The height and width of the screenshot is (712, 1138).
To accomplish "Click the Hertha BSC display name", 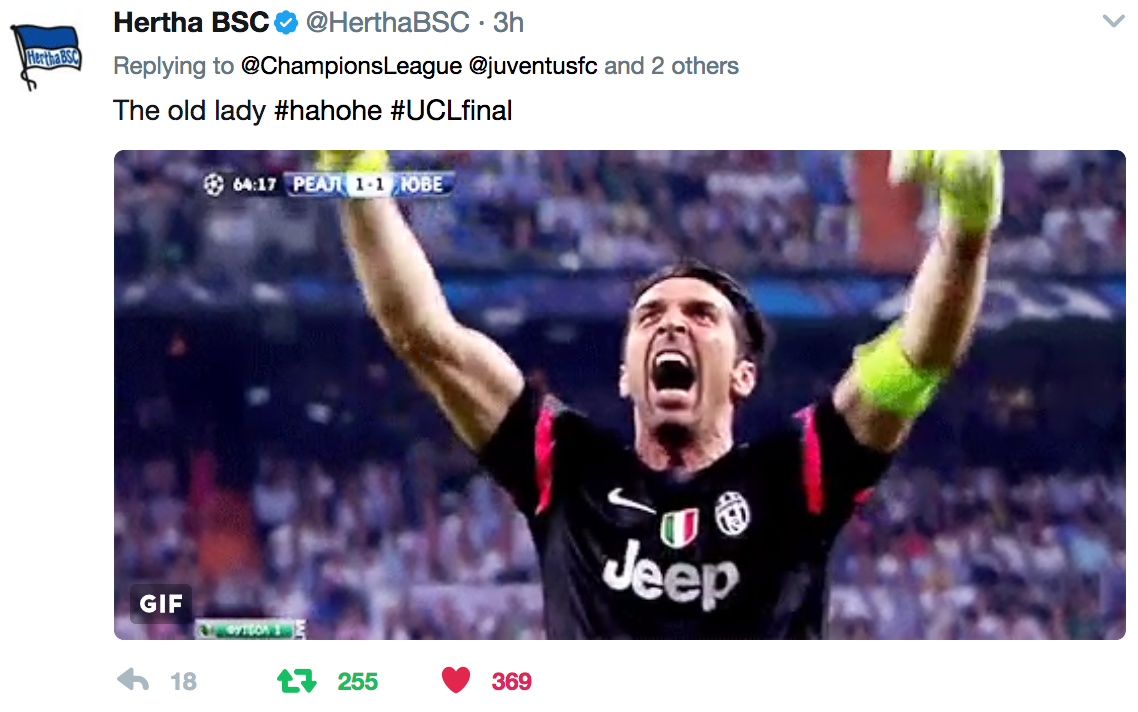I will [x=192, y=23].
